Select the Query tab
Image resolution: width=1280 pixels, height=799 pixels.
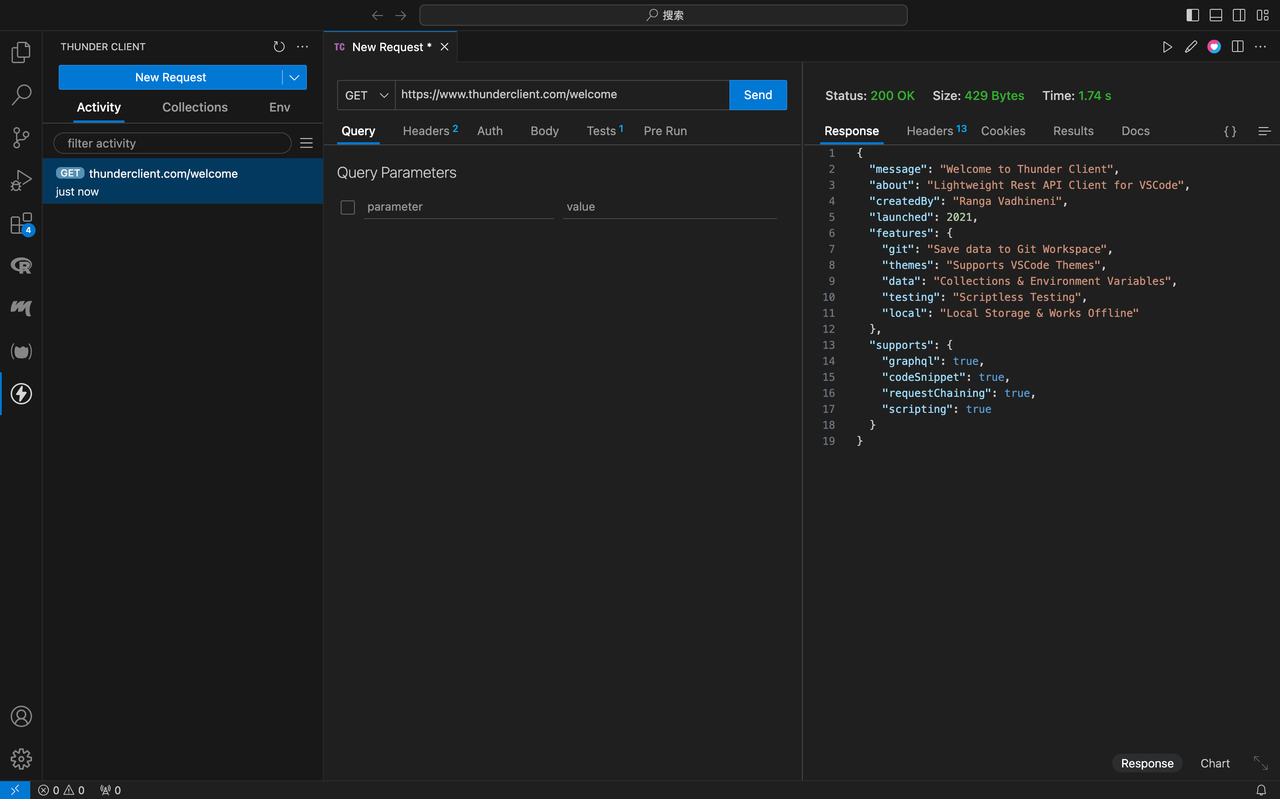pos(358,131)
